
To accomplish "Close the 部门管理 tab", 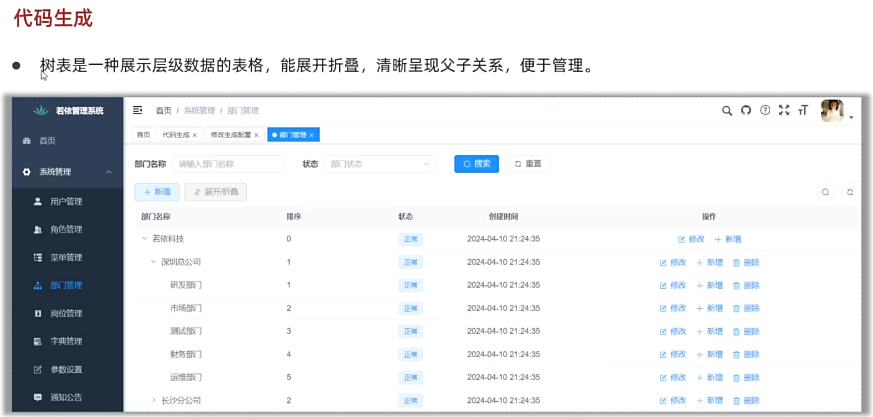I will (x=312, y=135).
